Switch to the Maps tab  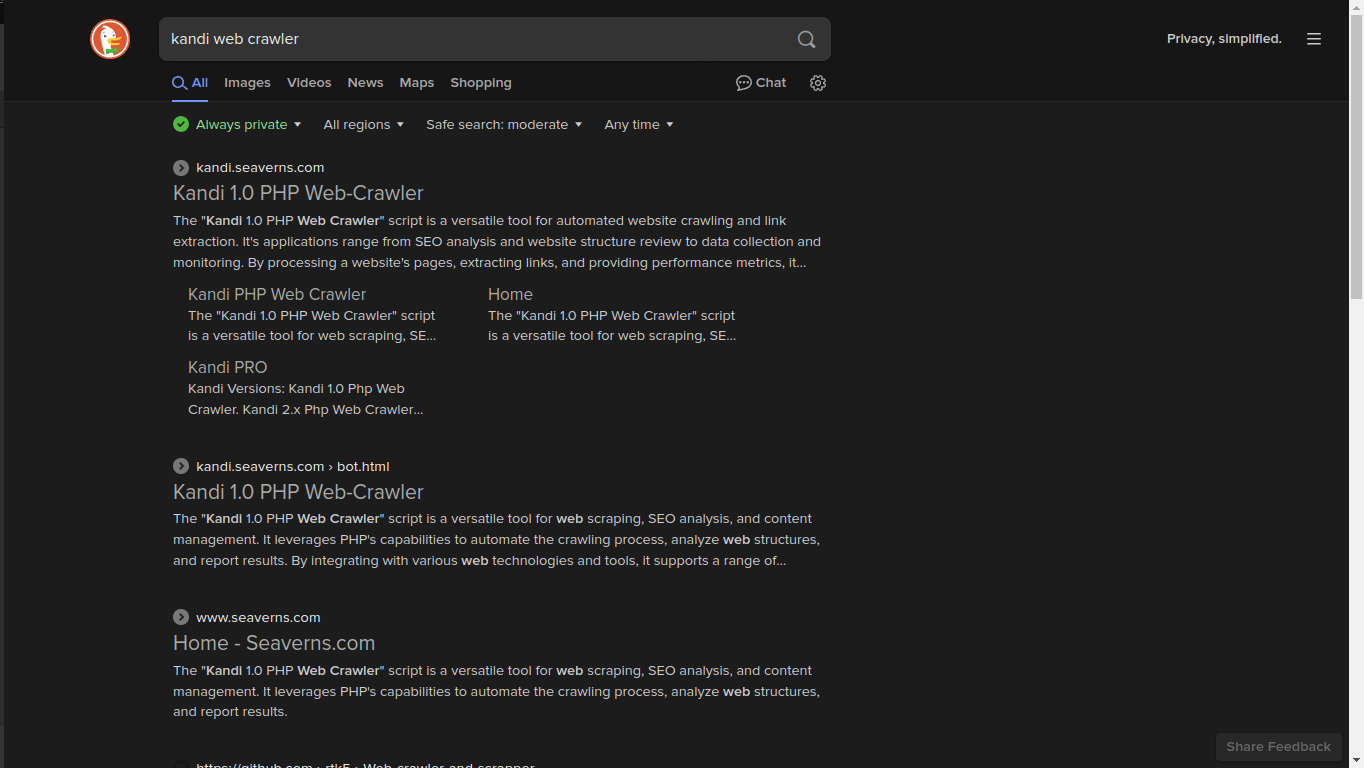416,83
